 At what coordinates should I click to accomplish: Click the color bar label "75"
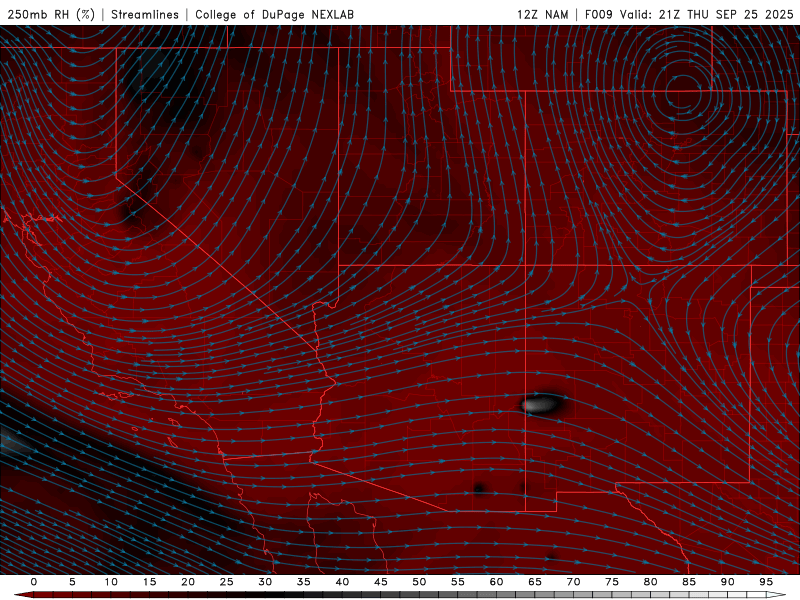point(612,582)
